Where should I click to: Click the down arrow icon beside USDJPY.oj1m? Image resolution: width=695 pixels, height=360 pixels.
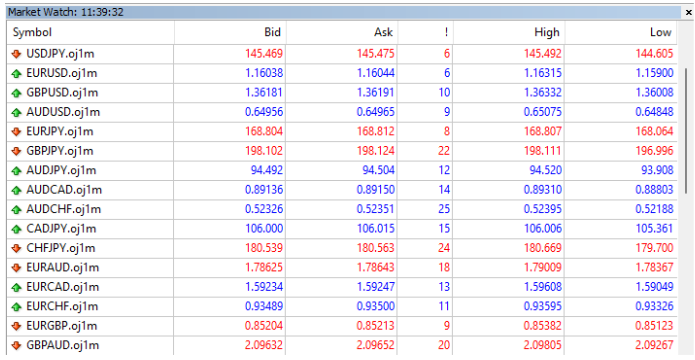pyautogui.click(x=16, y=54)
